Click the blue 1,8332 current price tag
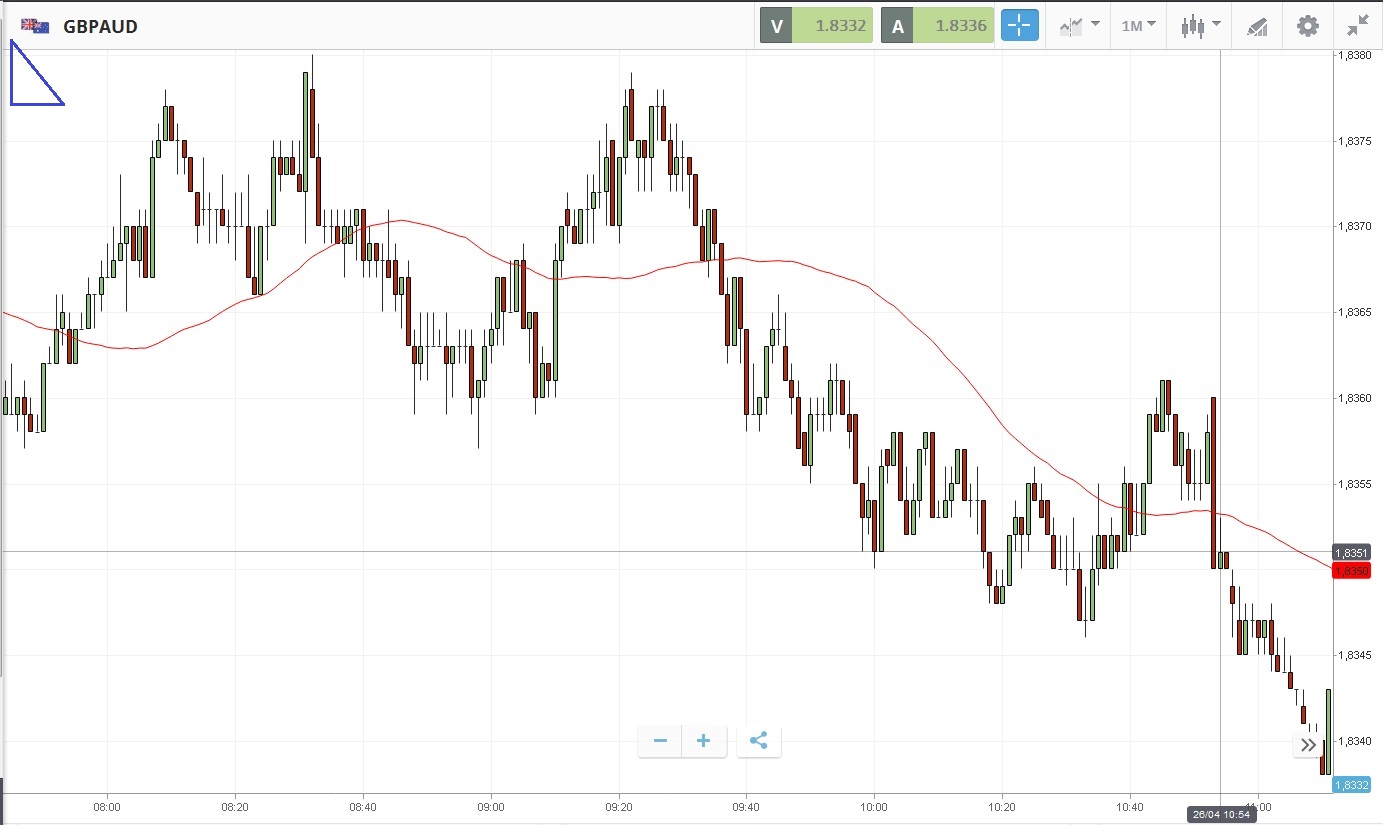Viewport: 1383px width, 825px height. [1352, 785]
